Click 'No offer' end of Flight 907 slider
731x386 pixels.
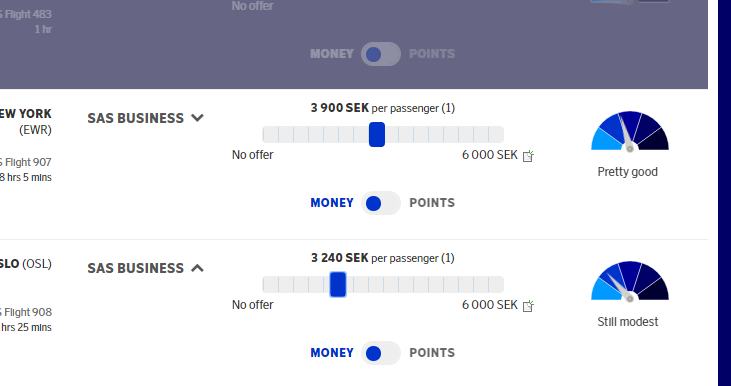pyautogui.click(x=253, y=155)
